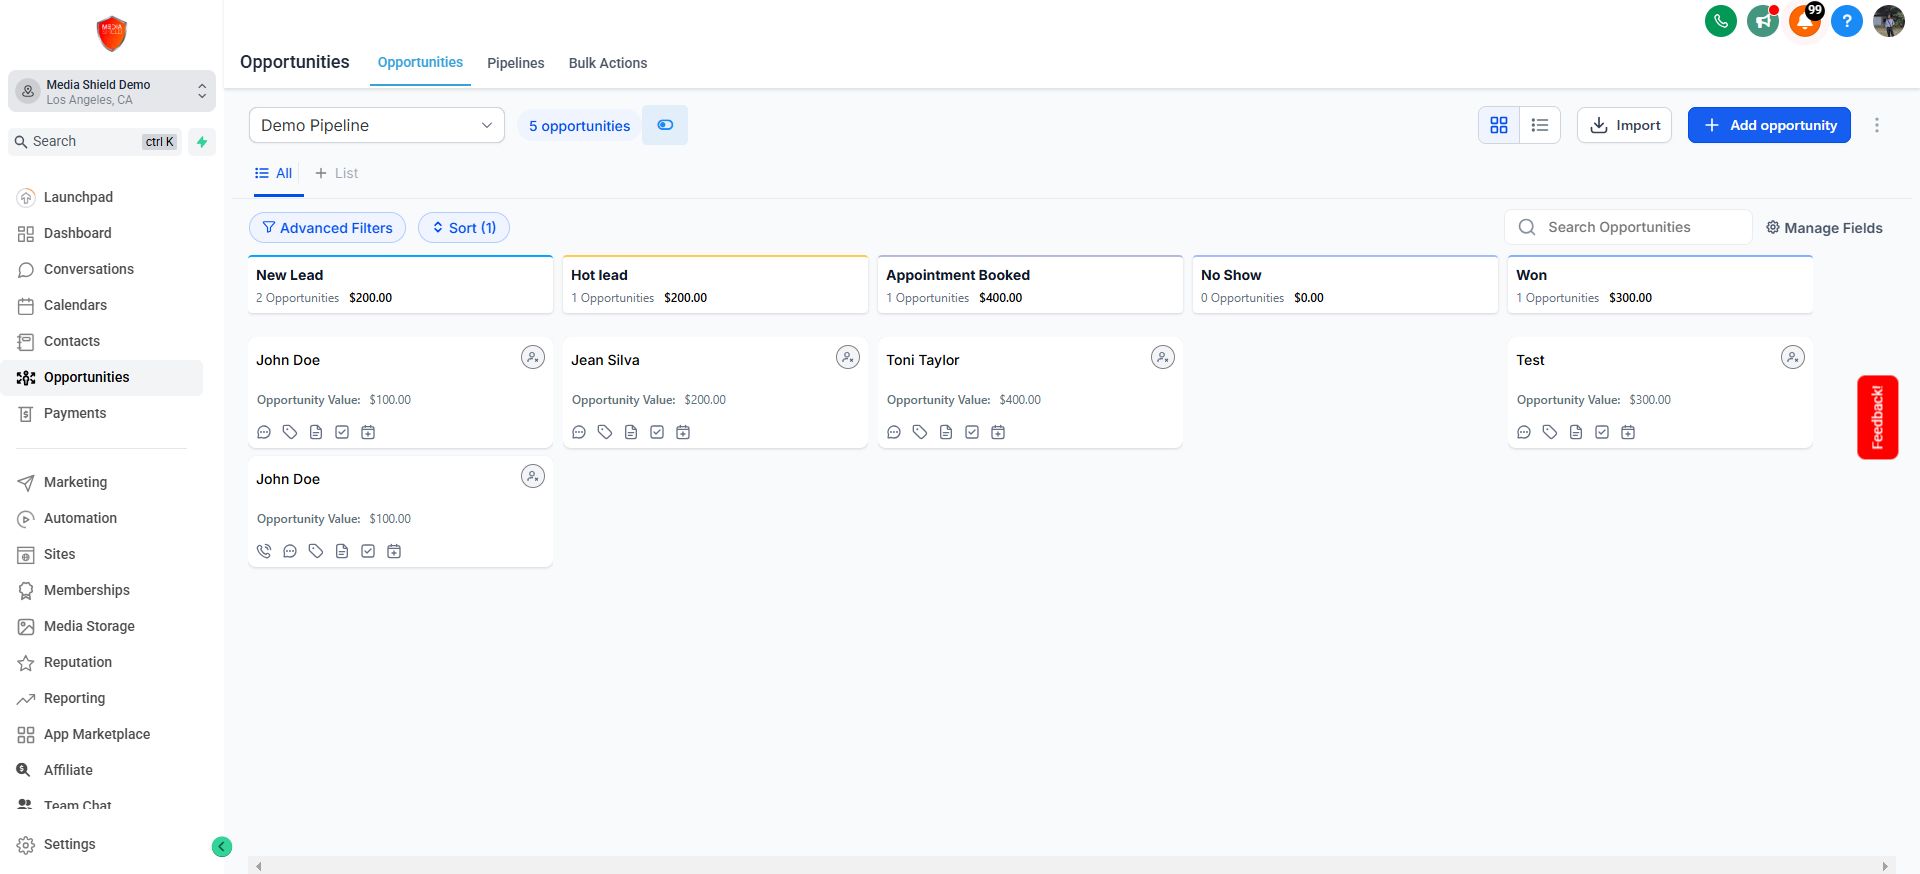Open the Bulk Actions tab
Viewport: 1920px width, 874px height.
pos(607,63)
